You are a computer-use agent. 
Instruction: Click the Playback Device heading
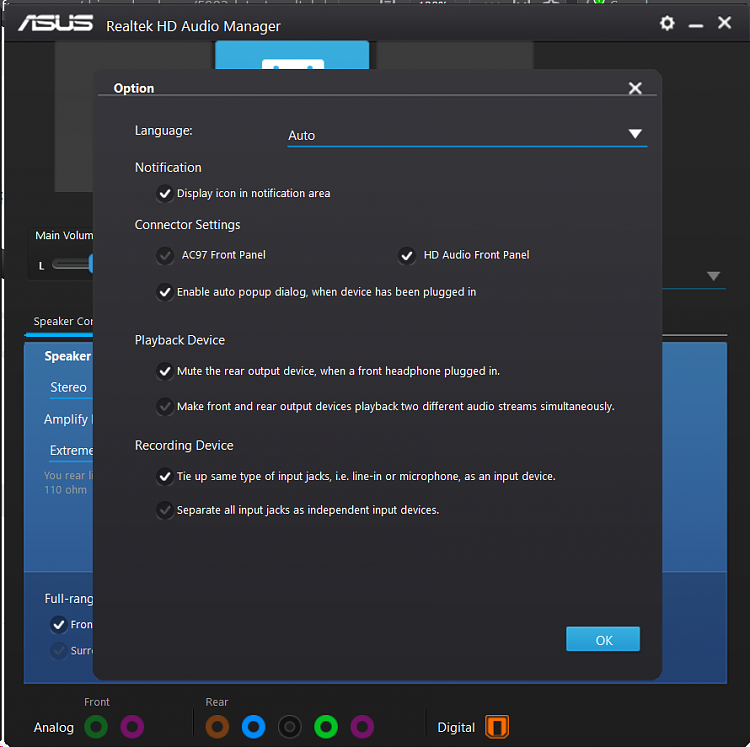pos(180,340)
